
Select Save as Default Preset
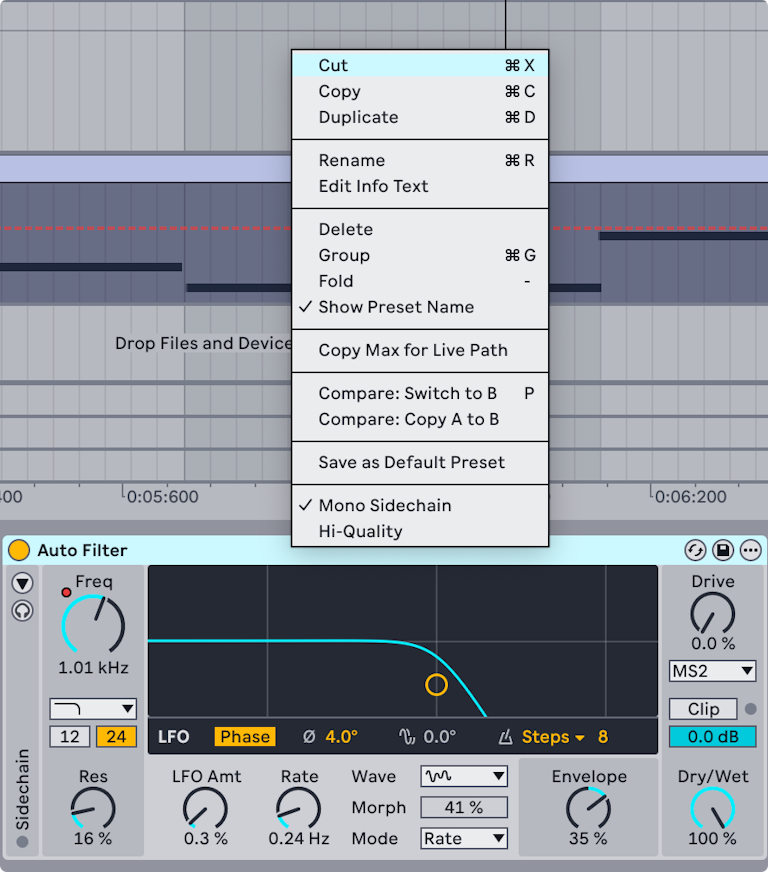pos(411,462)
